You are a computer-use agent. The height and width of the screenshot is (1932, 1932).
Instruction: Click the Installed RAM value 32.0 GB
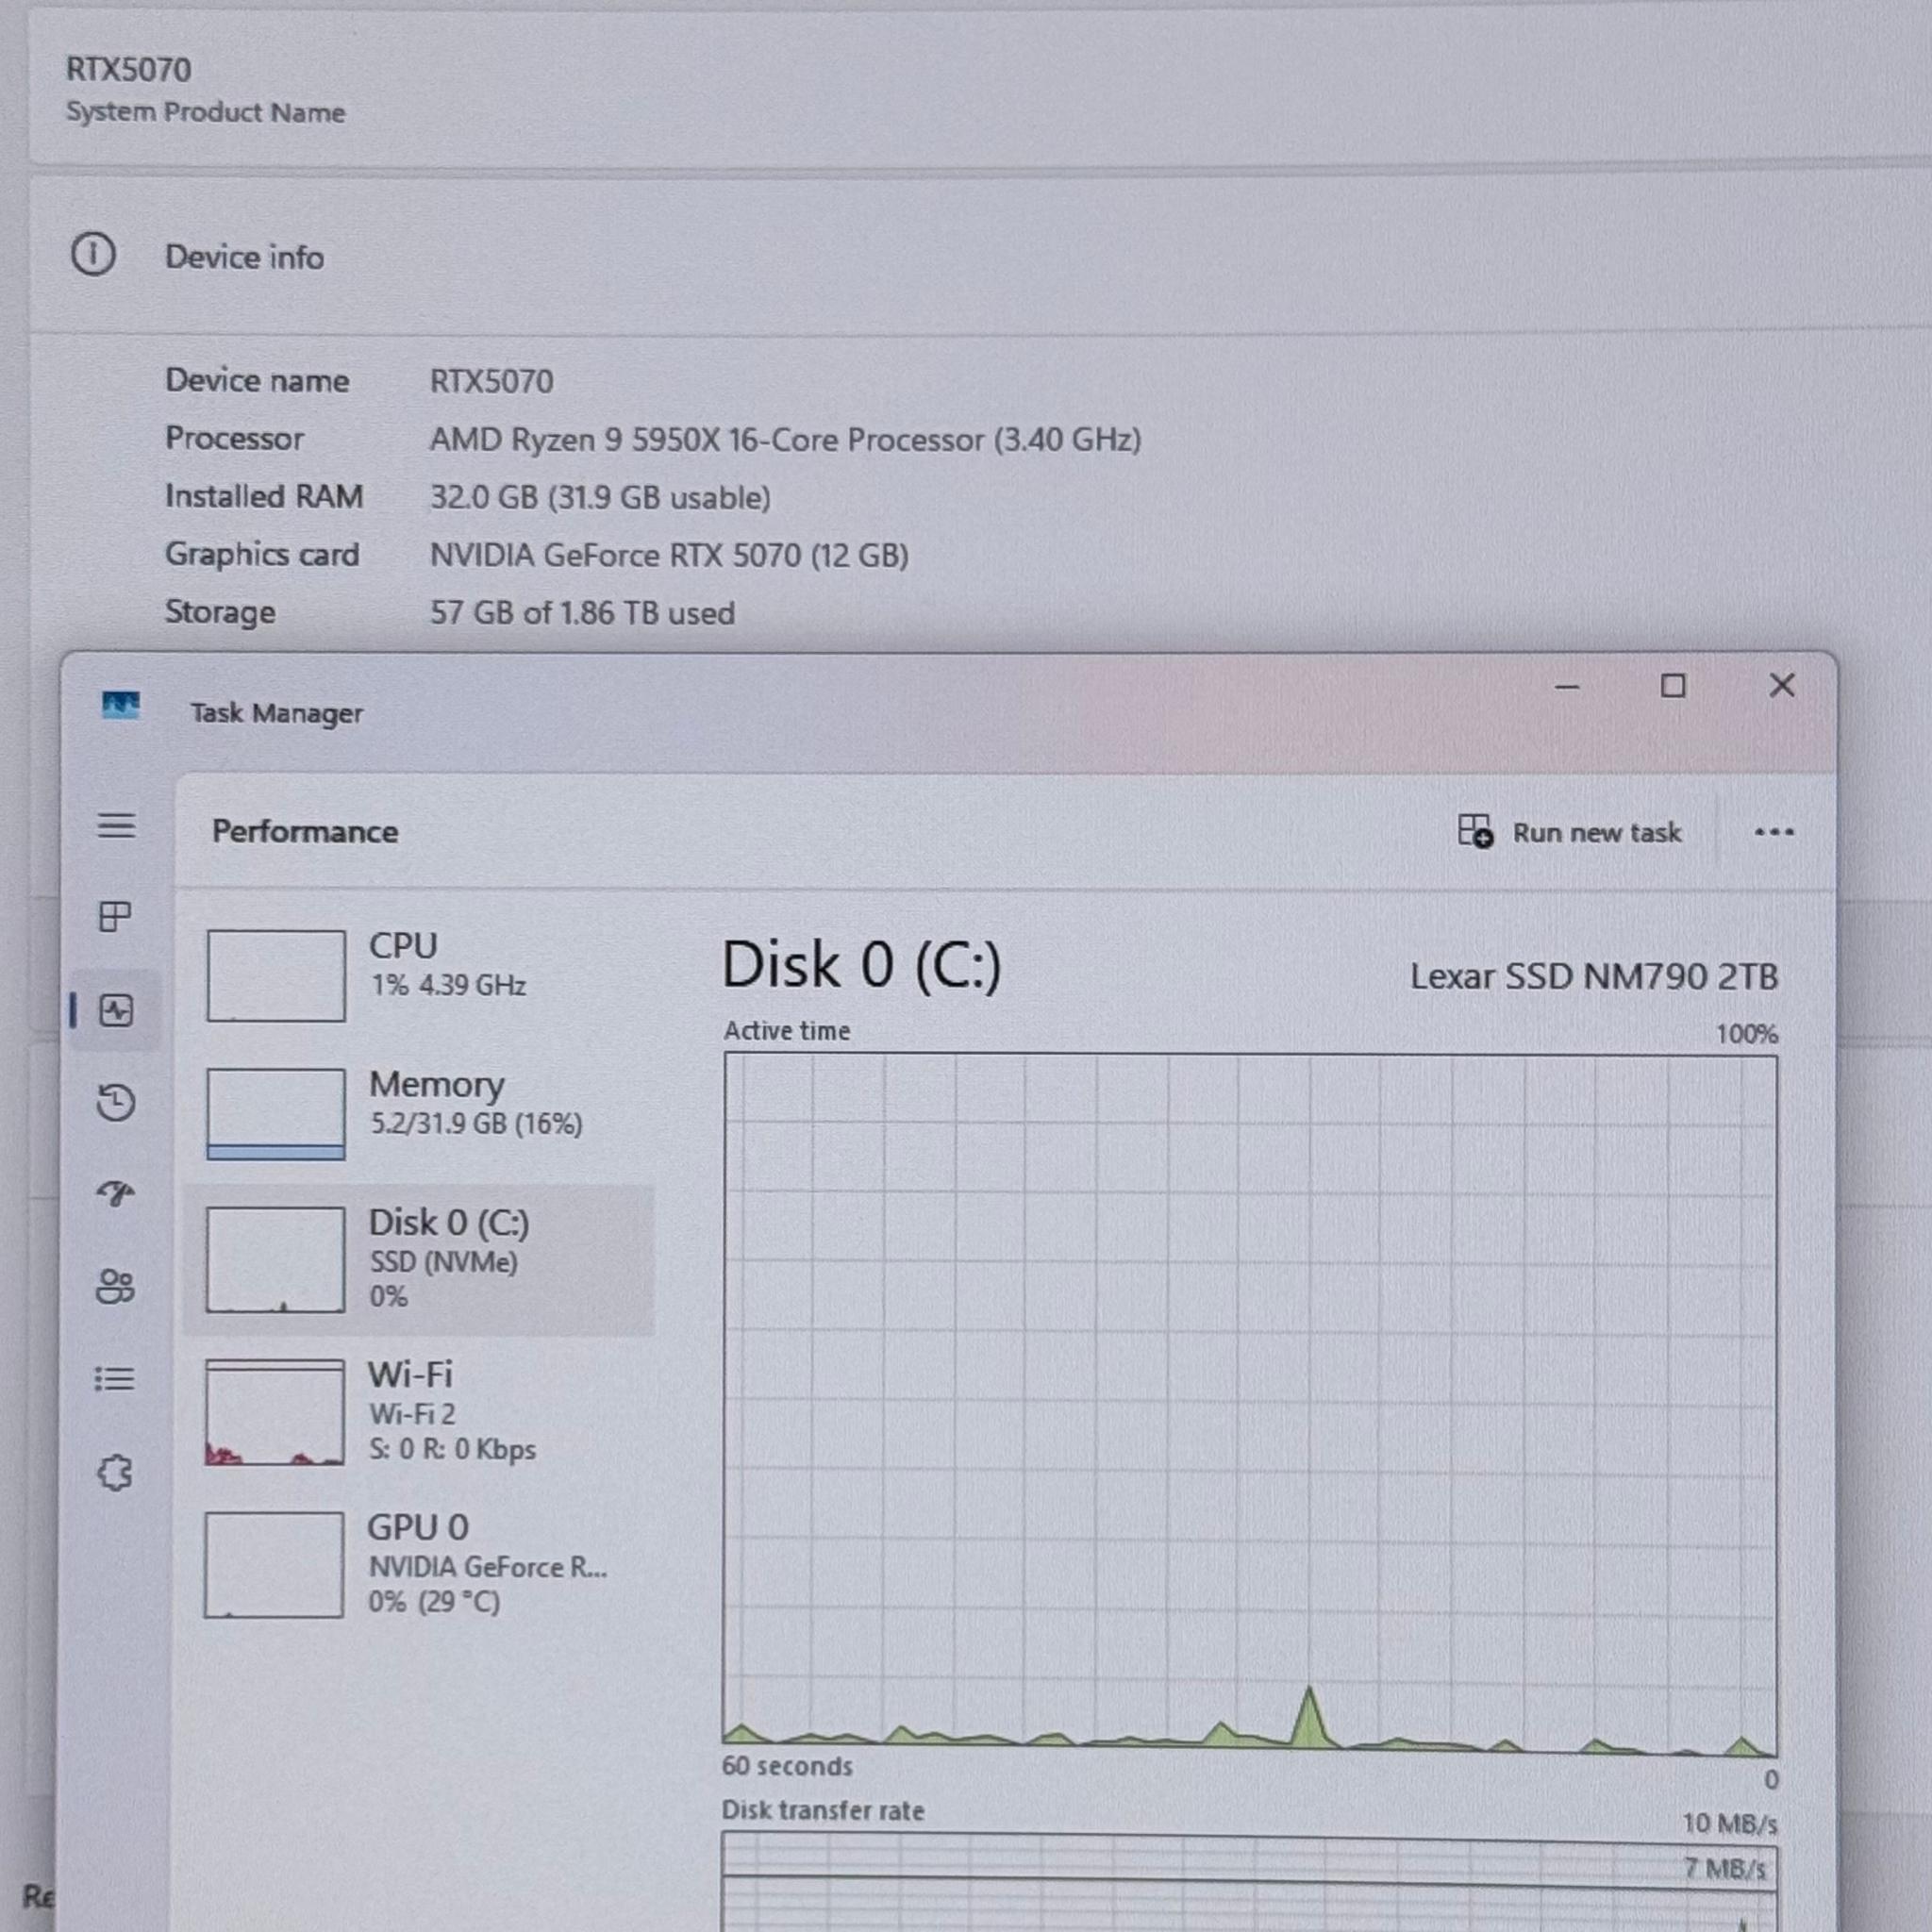600,498
